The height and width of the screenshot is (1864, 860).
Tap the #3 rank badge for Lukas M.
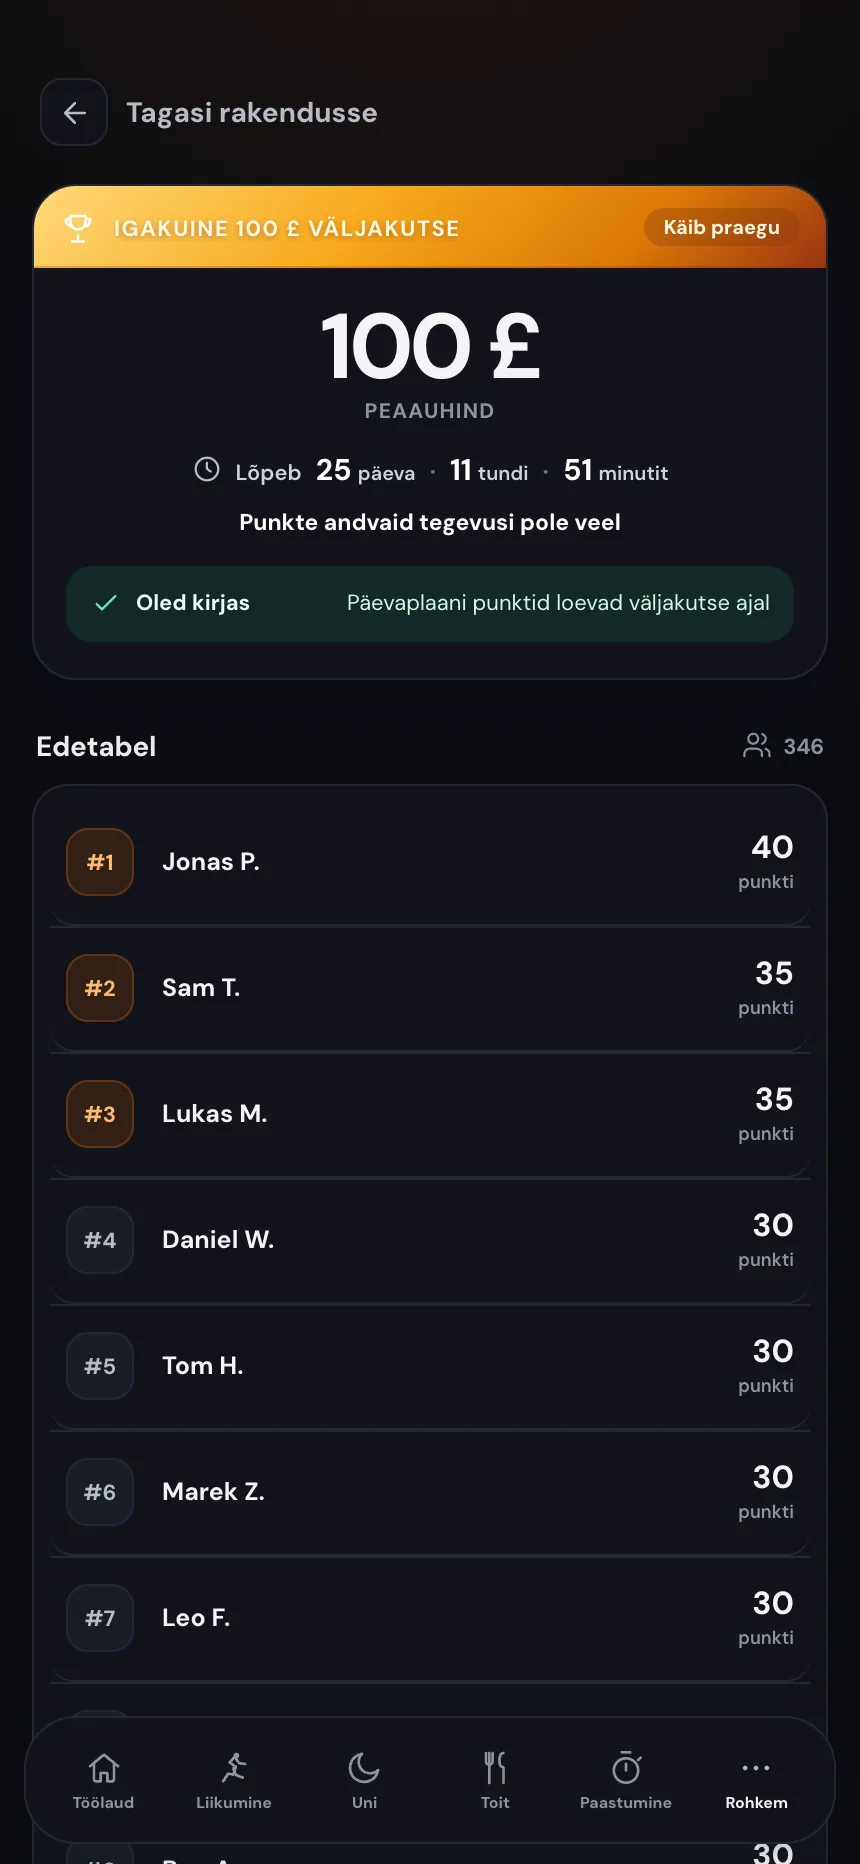100,1114
